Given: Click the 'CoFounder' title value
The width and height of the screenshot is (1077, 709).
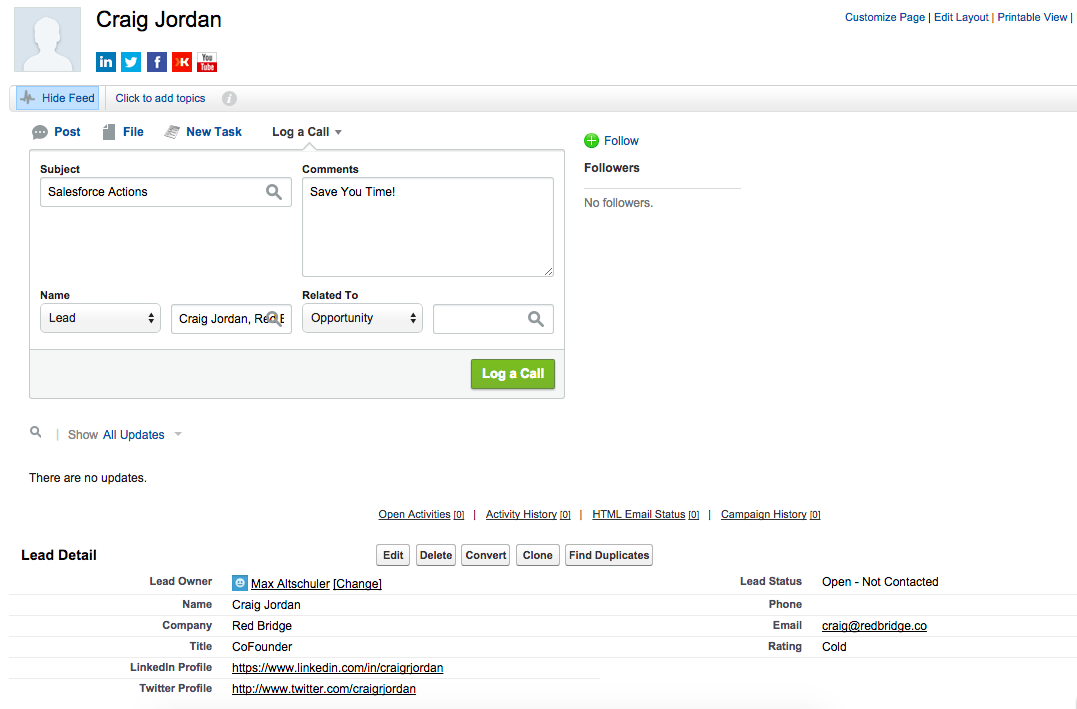Looking at the screenshot, I should [x=262, y=647].
